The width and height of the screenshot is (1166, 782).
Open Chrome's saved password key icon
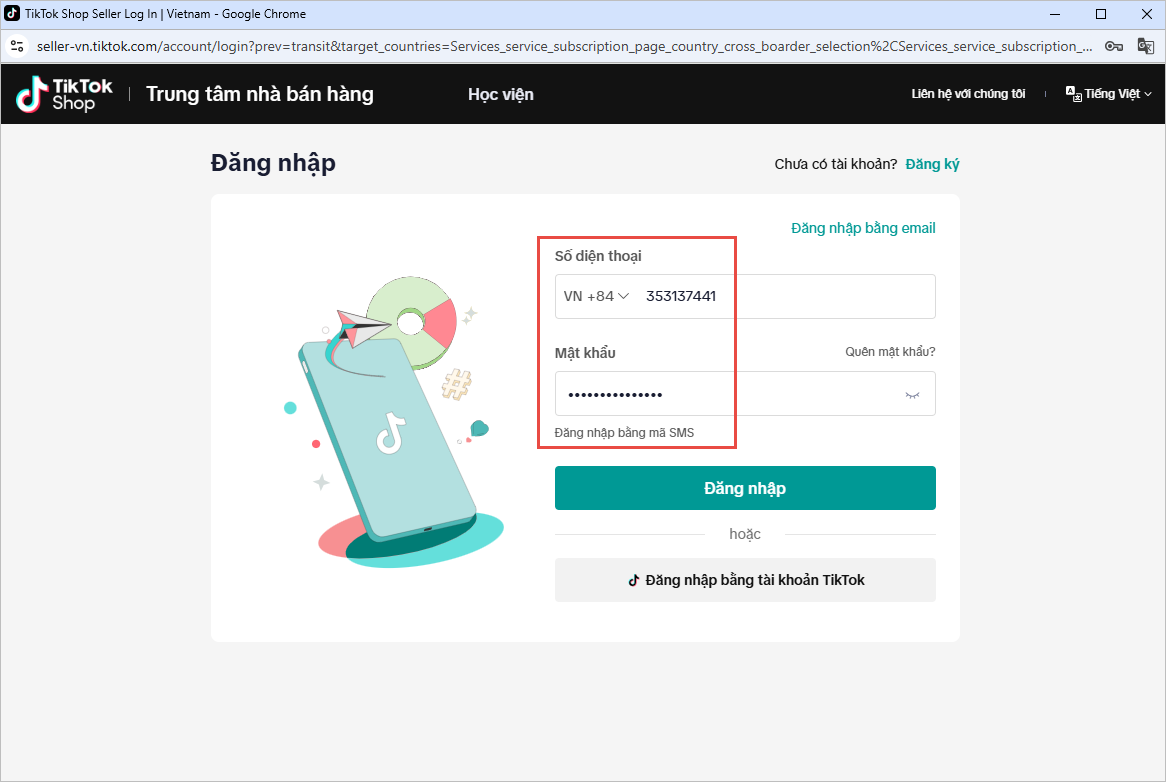pos(1113,46)
